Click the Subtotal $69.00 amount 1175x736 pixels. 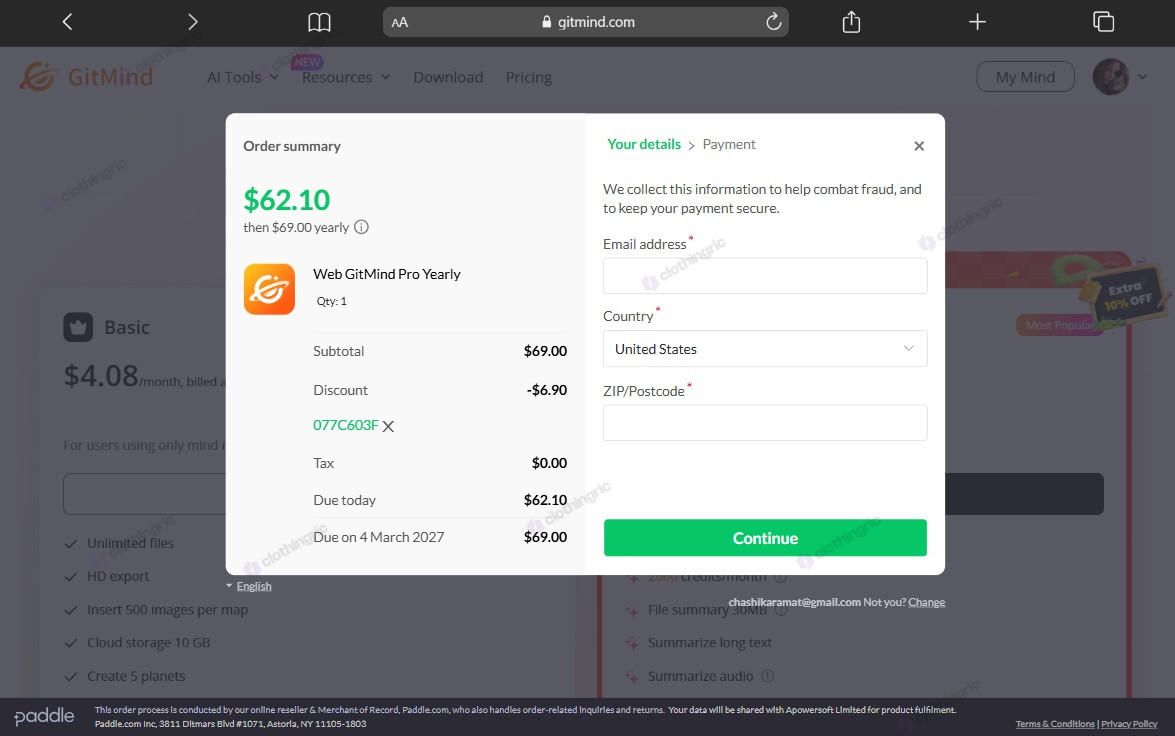click(x=545, y=351)
